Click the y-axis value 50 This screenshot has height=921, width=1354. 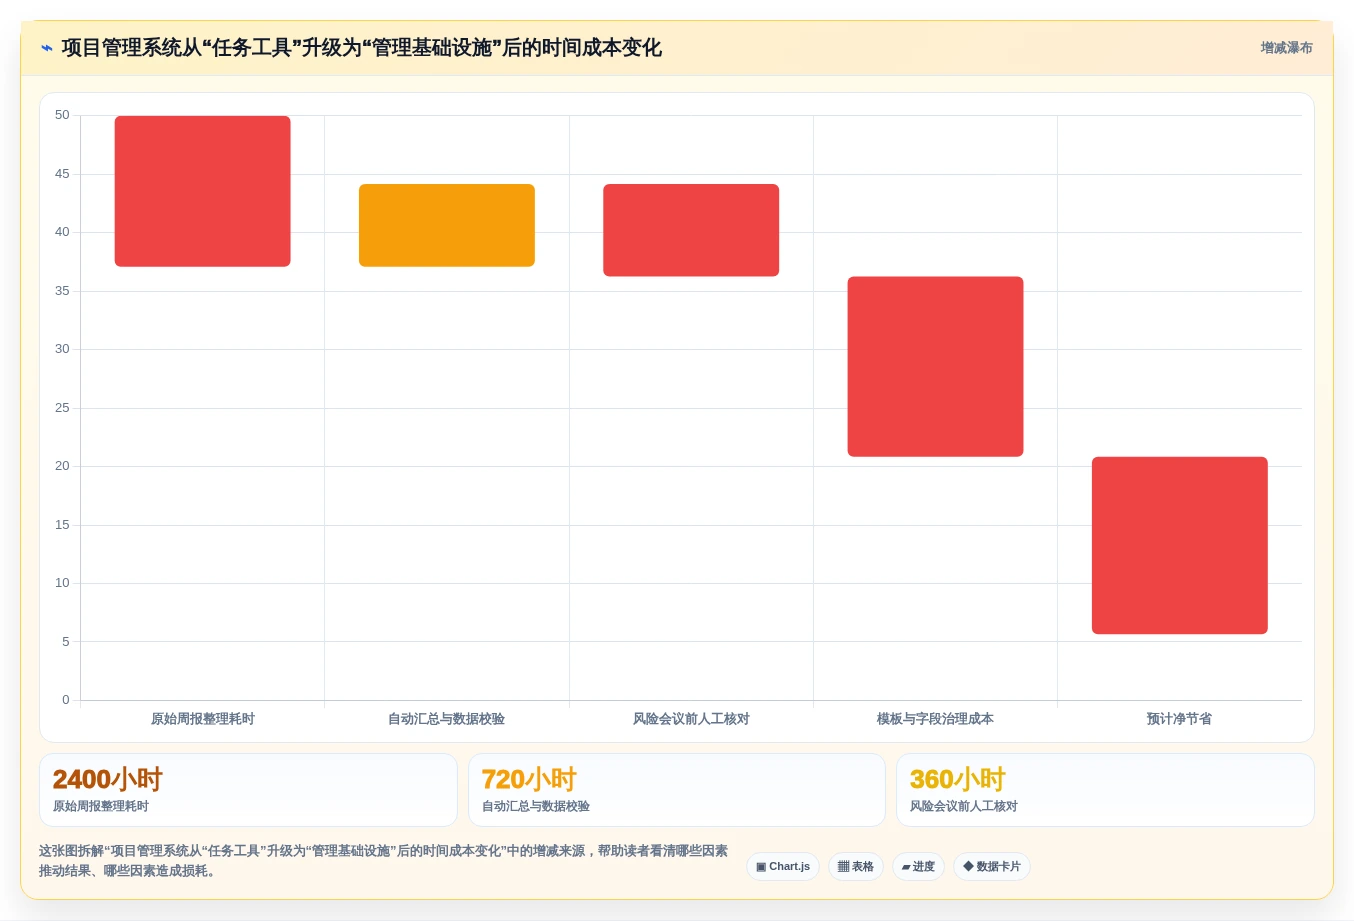tap(62, 115)
